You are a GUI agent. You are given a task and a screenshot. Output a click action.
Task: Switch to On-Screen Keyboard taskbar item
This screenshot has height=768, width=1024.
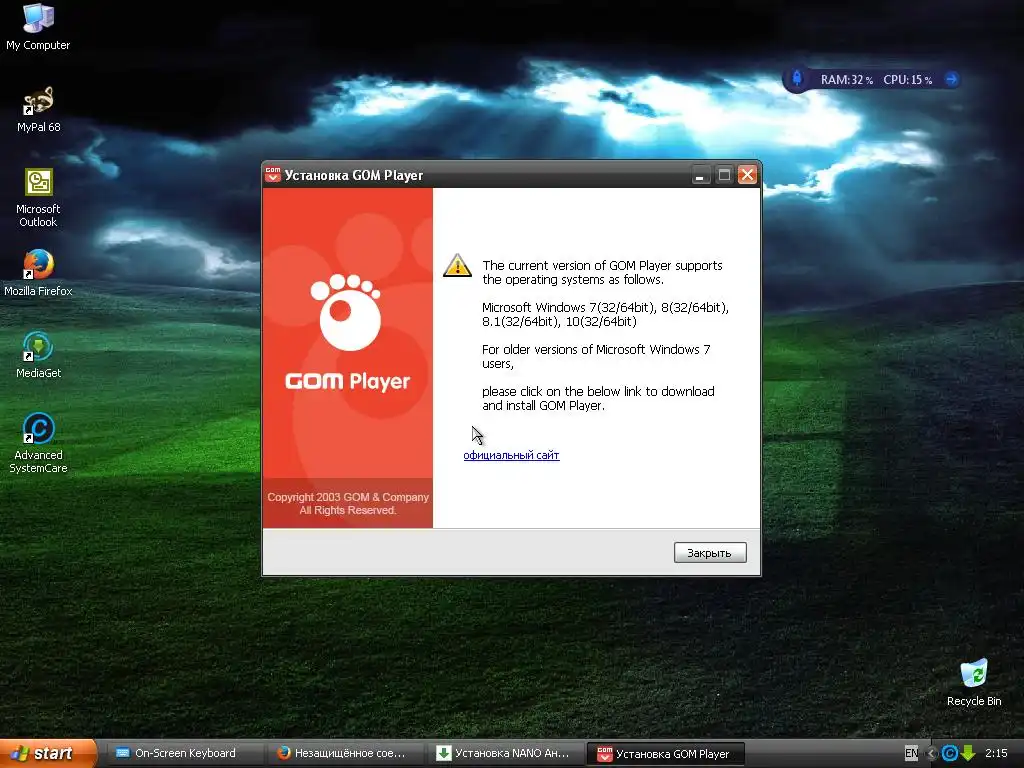[184, 753]
